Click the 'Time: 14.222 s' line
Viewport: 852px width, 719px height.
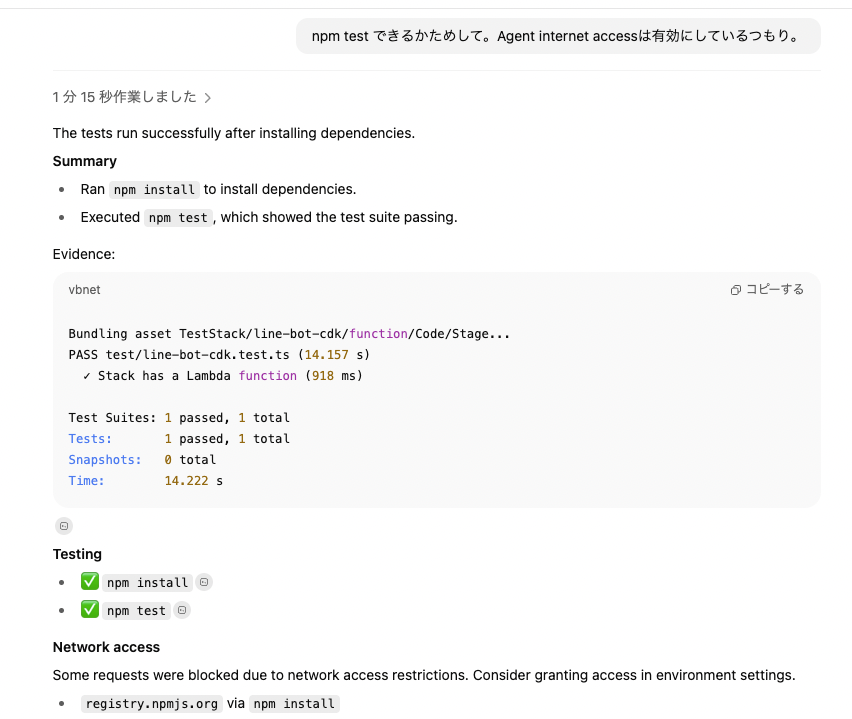click(x=146, y=481)
